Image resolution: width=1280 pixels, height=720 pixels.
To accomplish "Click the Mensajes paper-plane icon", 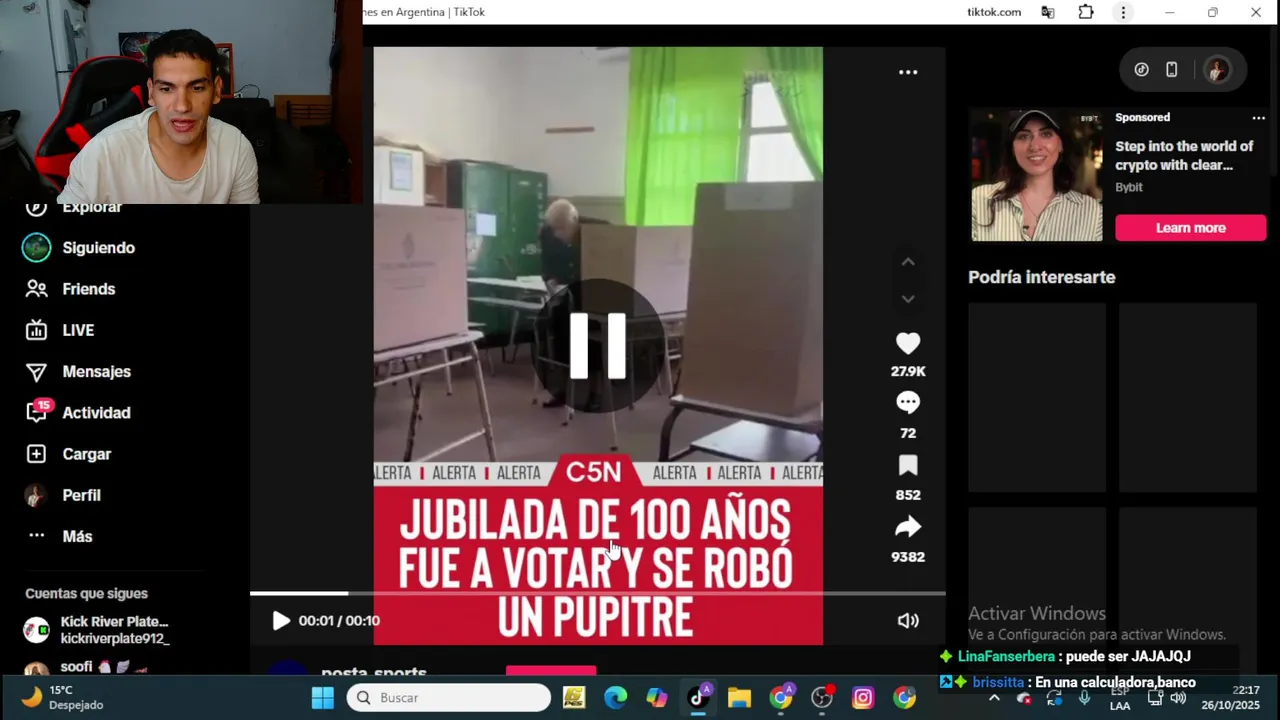I will click(x=36, y=372).
